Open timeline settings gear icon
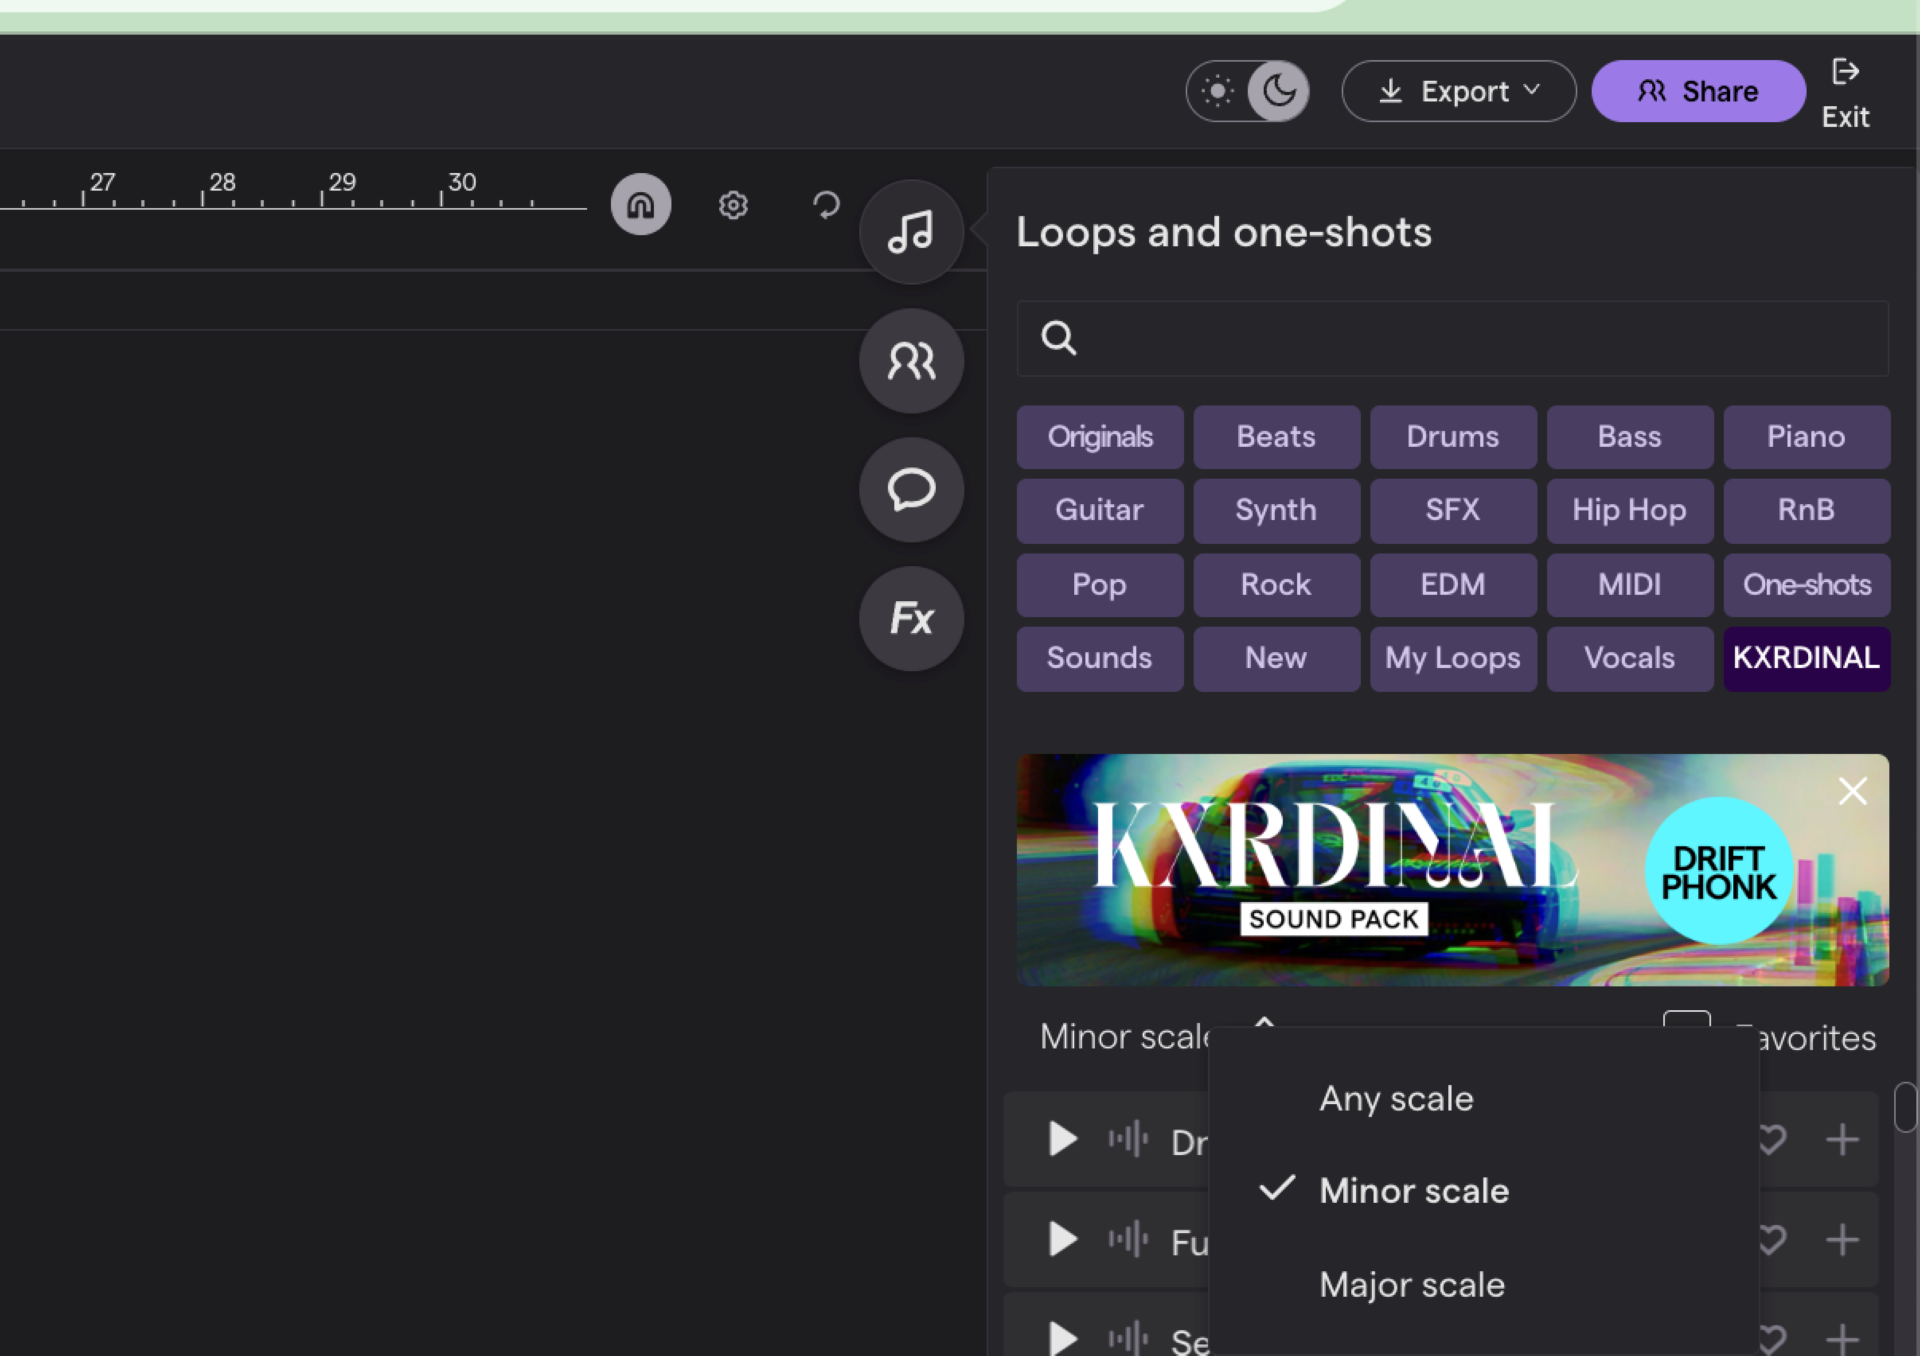The image size is (1920, 1356). (x=733, y=205)
